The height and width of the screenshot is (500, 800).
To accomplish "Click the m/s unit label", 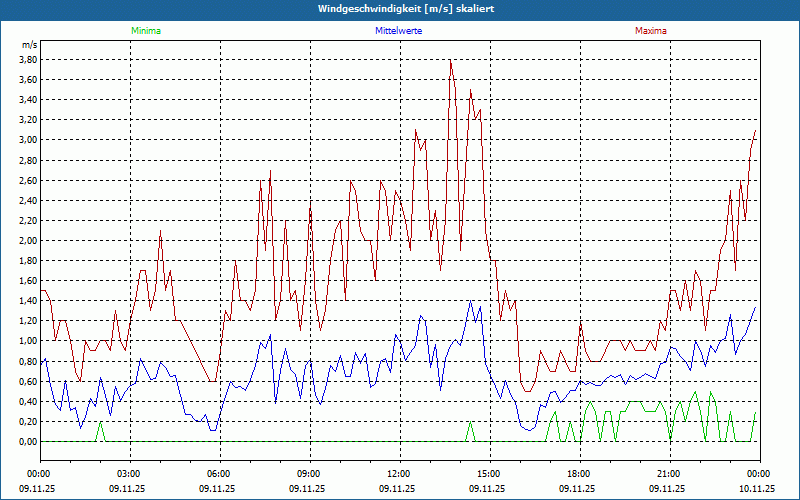I will [x=29, y=45].
